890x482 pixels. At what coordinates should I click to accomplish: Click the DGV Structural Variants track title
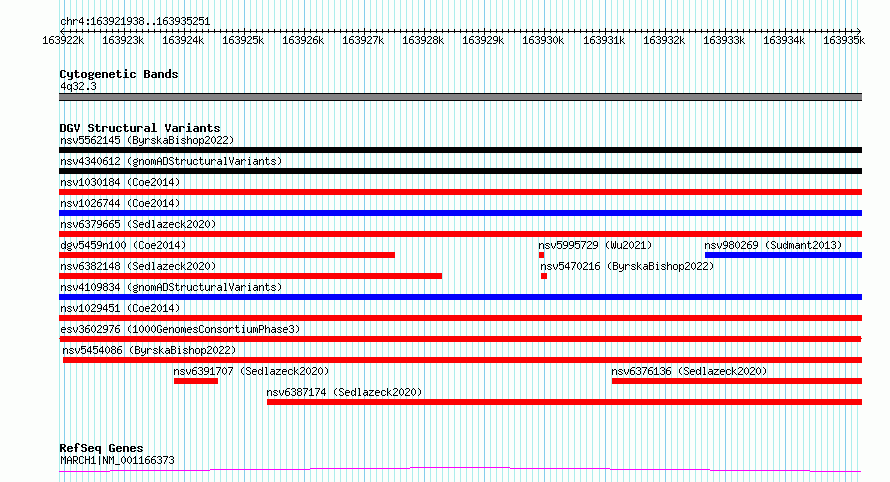click(140, 128)
